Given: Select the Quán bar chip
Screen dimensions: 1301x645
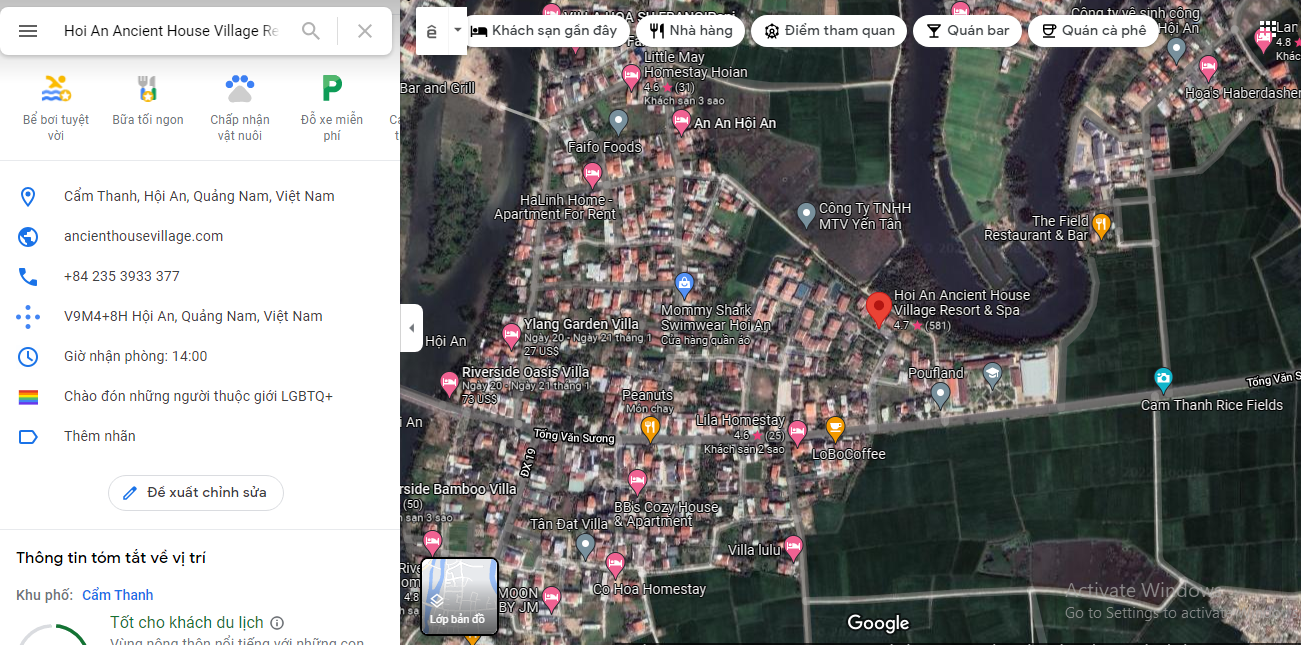Looking at the screenshot, I should 967,31.
